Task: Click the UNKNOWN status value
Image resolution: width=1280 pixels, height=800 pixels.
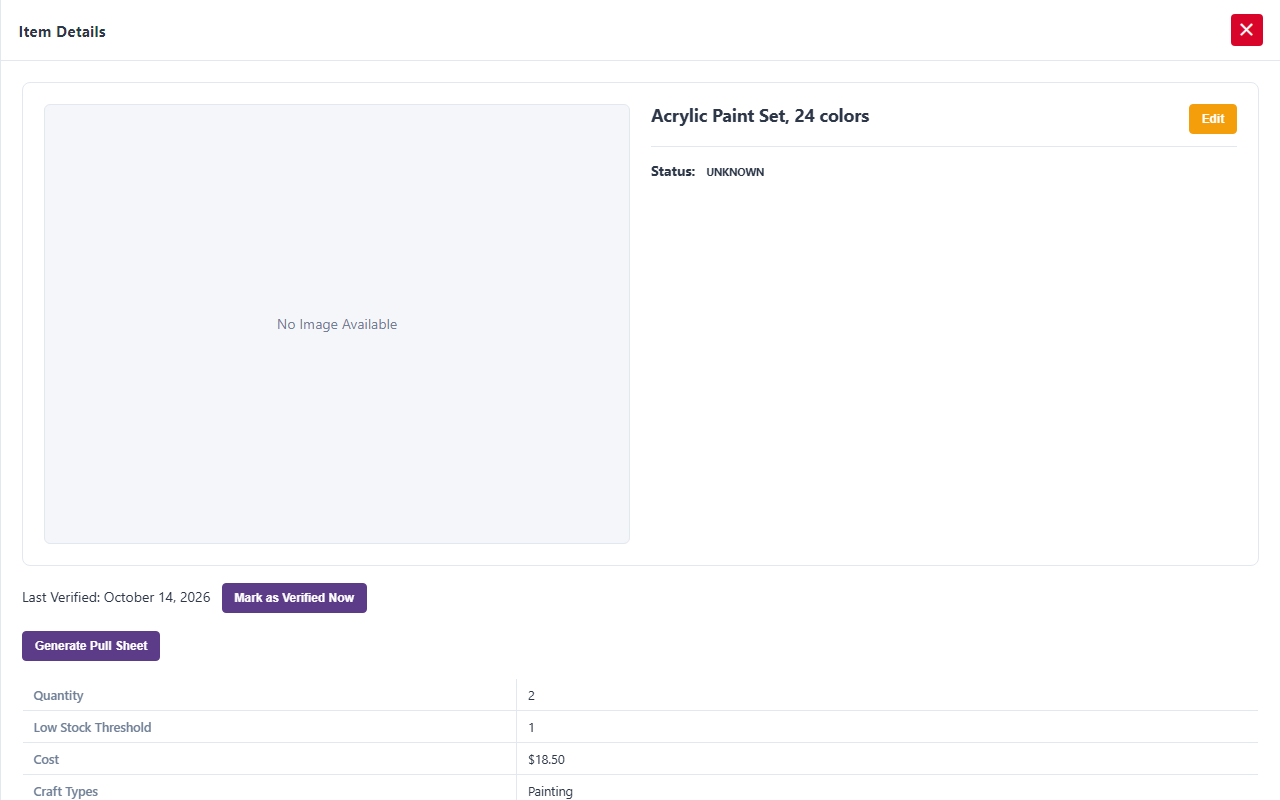Action: pos(735,172)
